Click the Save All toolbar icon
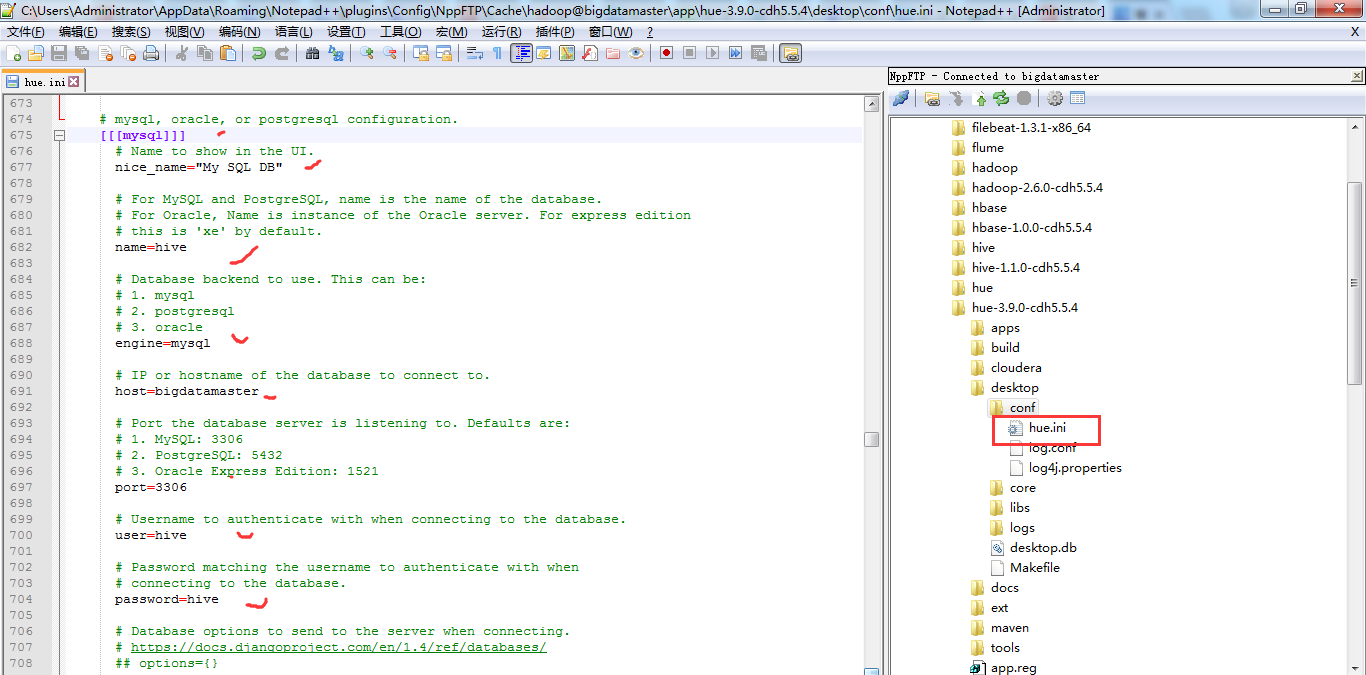The image size is (1366, 675). coord(82,53)
